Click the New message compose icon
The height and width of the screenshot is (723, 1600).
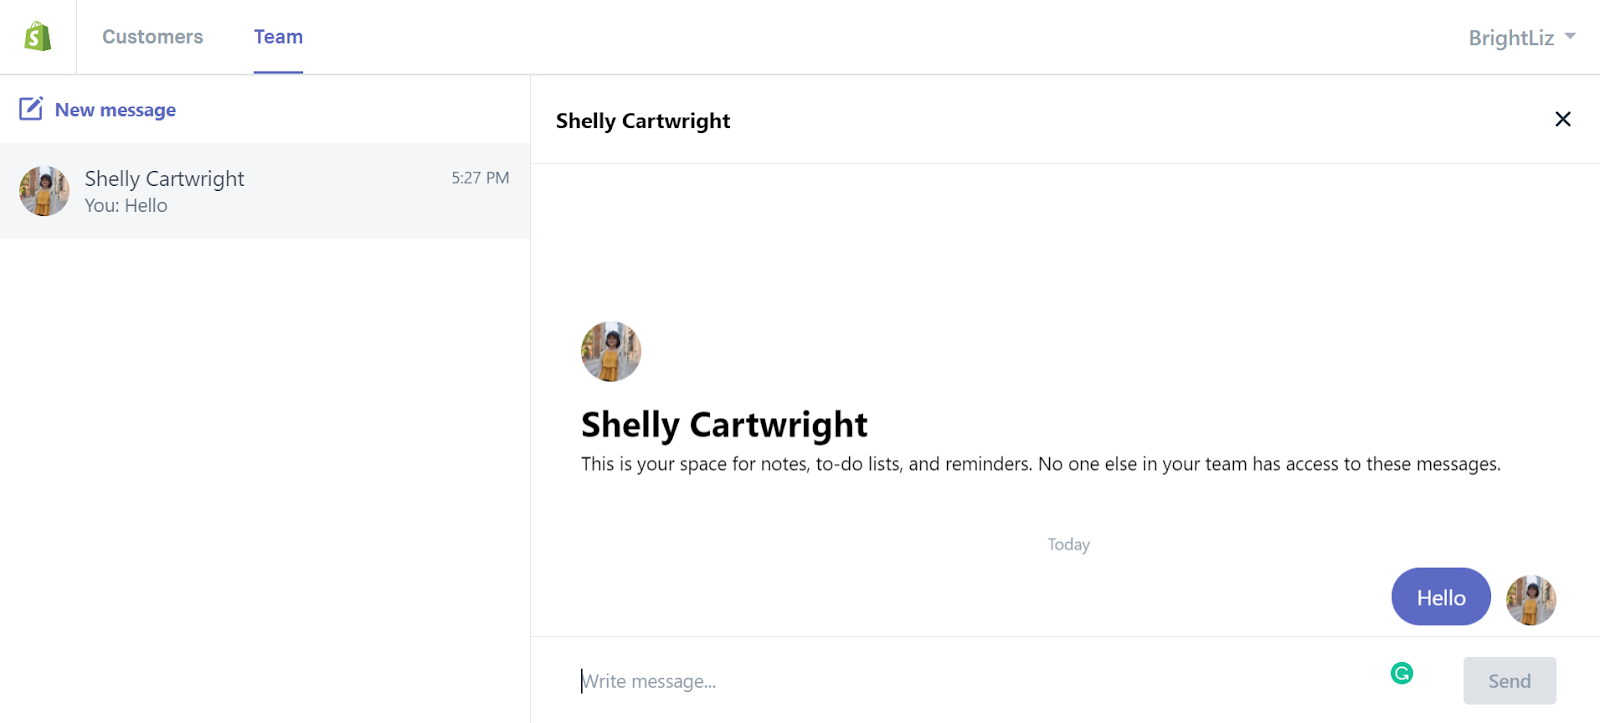click(31, 108)
